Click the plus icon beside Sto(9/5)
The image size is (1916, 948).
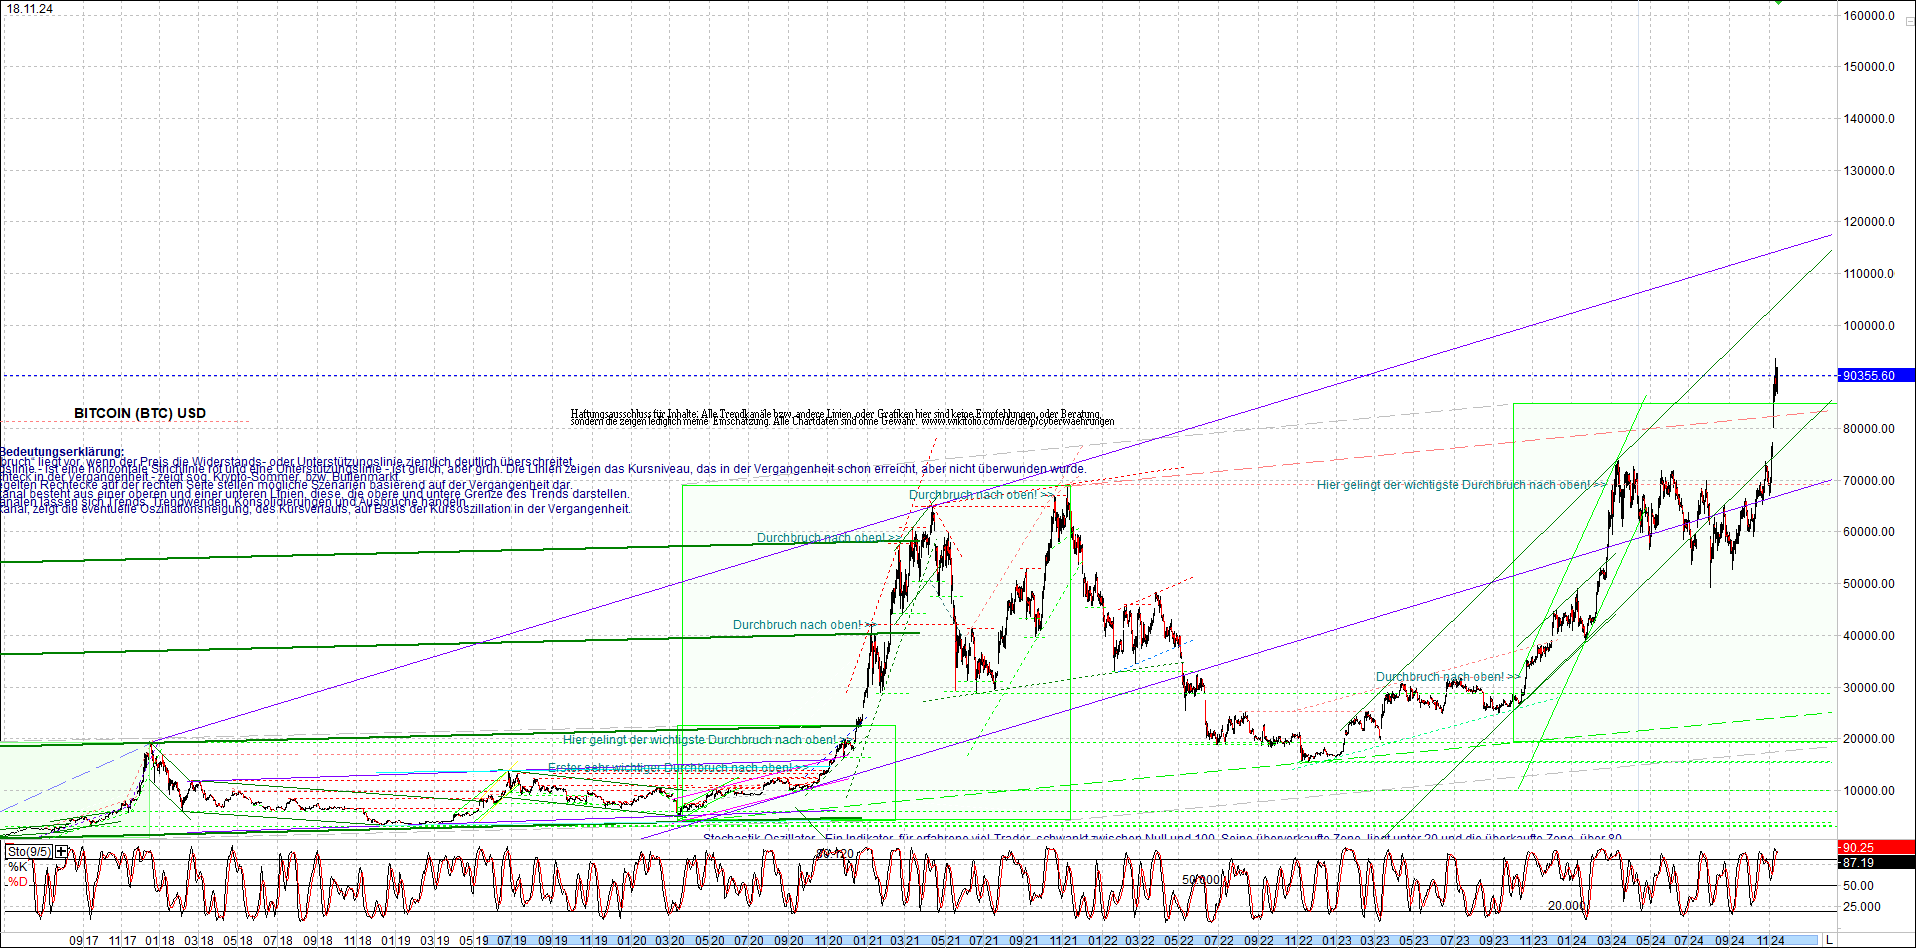pos(61,852)
